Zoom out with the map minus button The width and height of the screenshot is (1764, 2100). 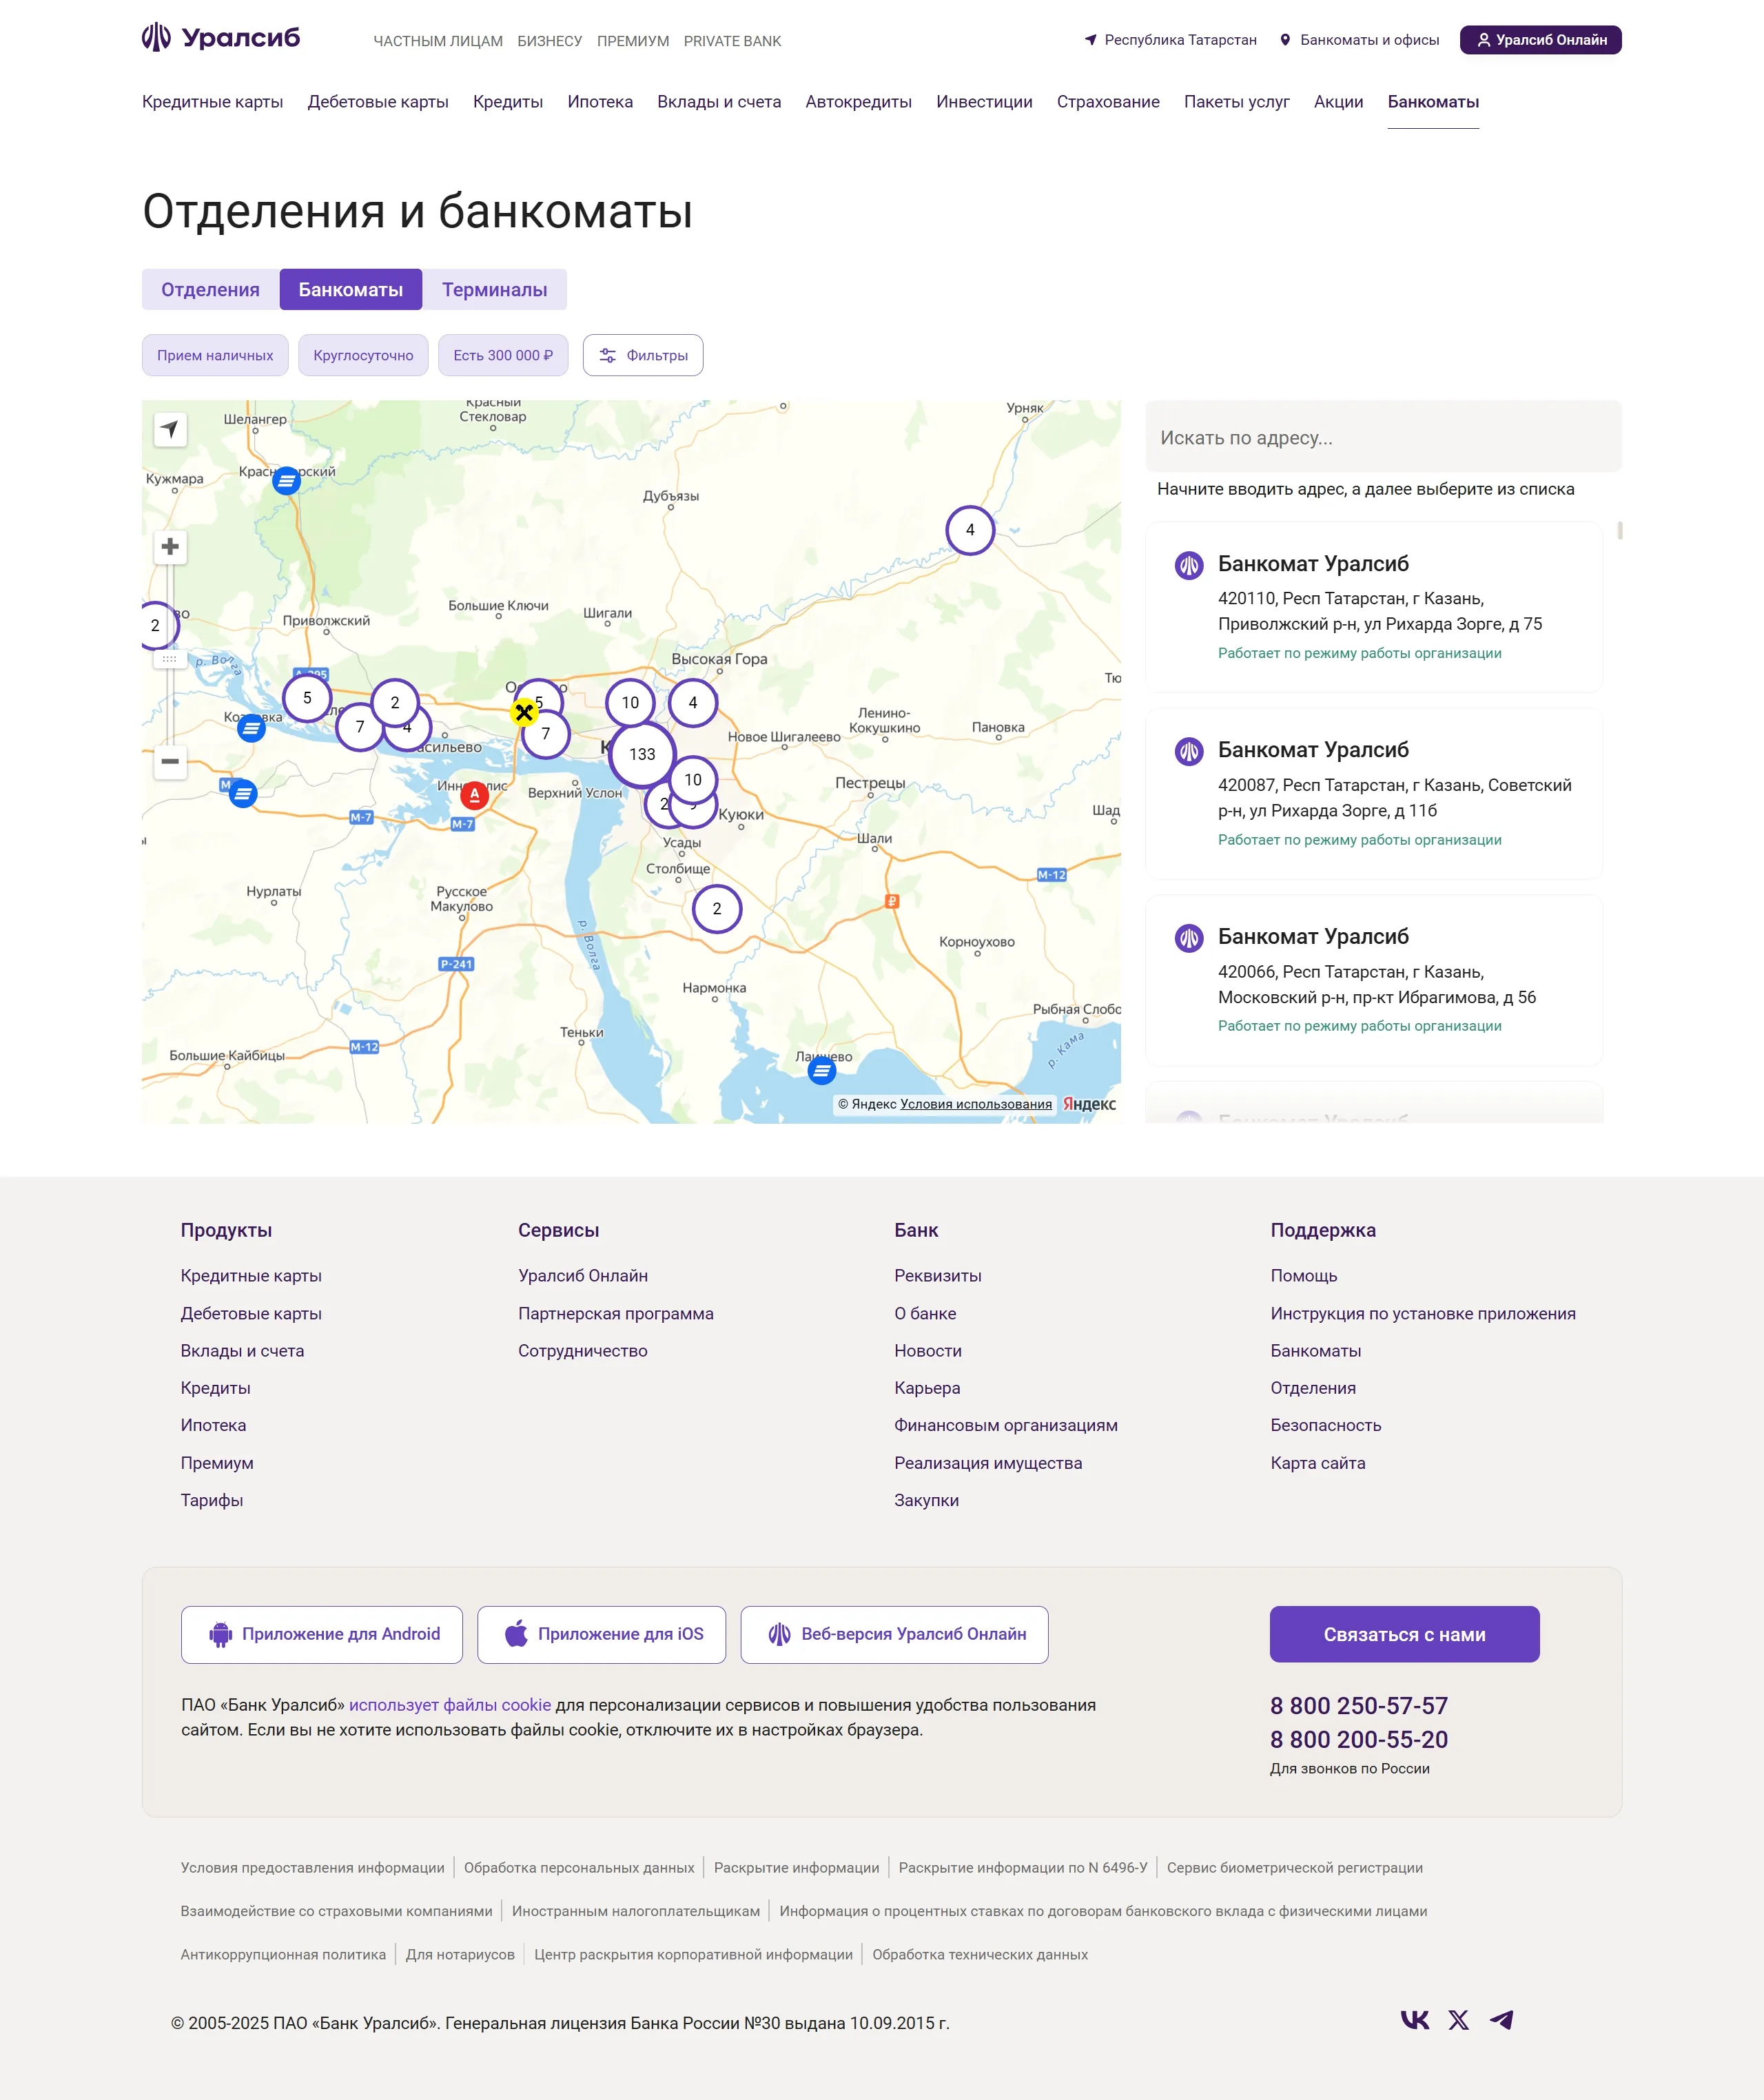click(170, 761)
